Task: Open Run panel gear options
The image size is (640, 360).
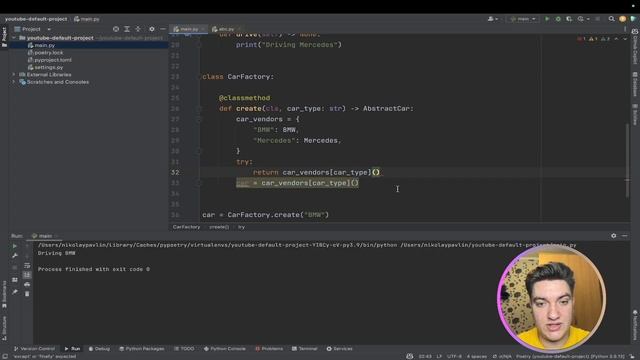Action: click(613, 236)
